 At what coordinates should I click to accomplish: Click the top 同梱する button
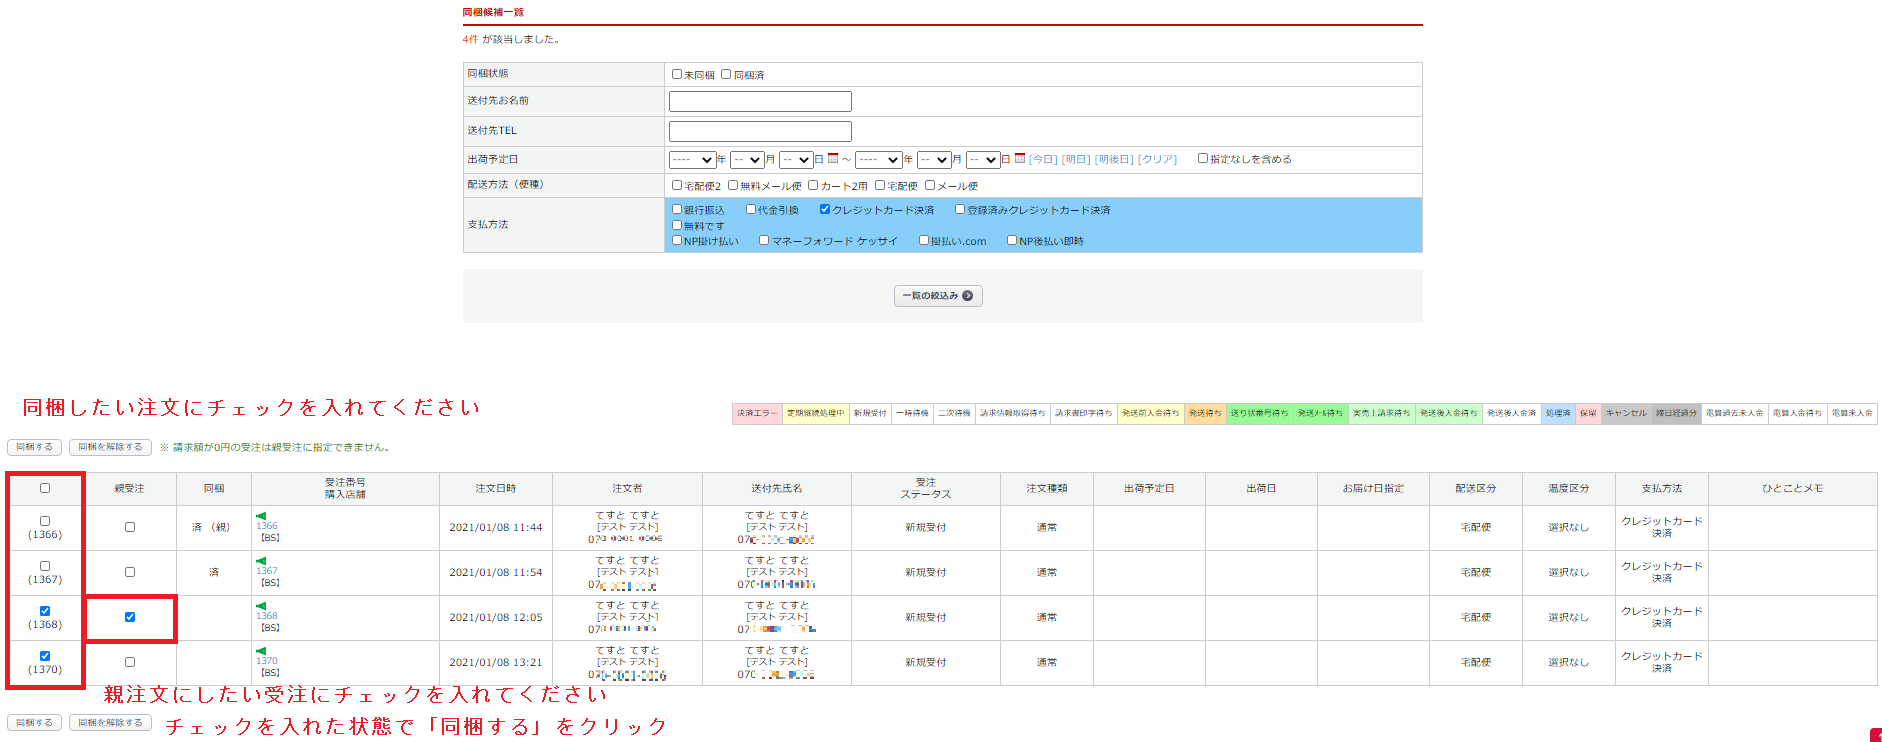35,447
